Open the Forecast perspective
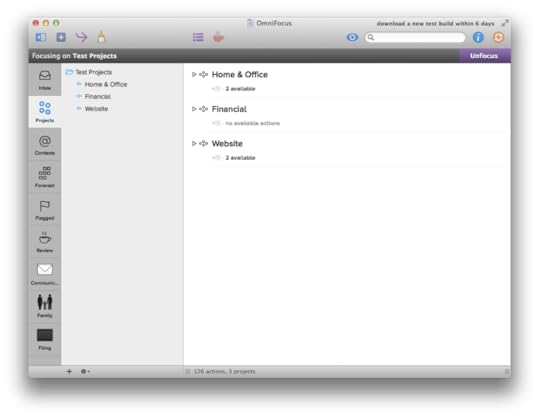Image resolution: width=540 pixels, height=418 pixels. pos(45,177)
